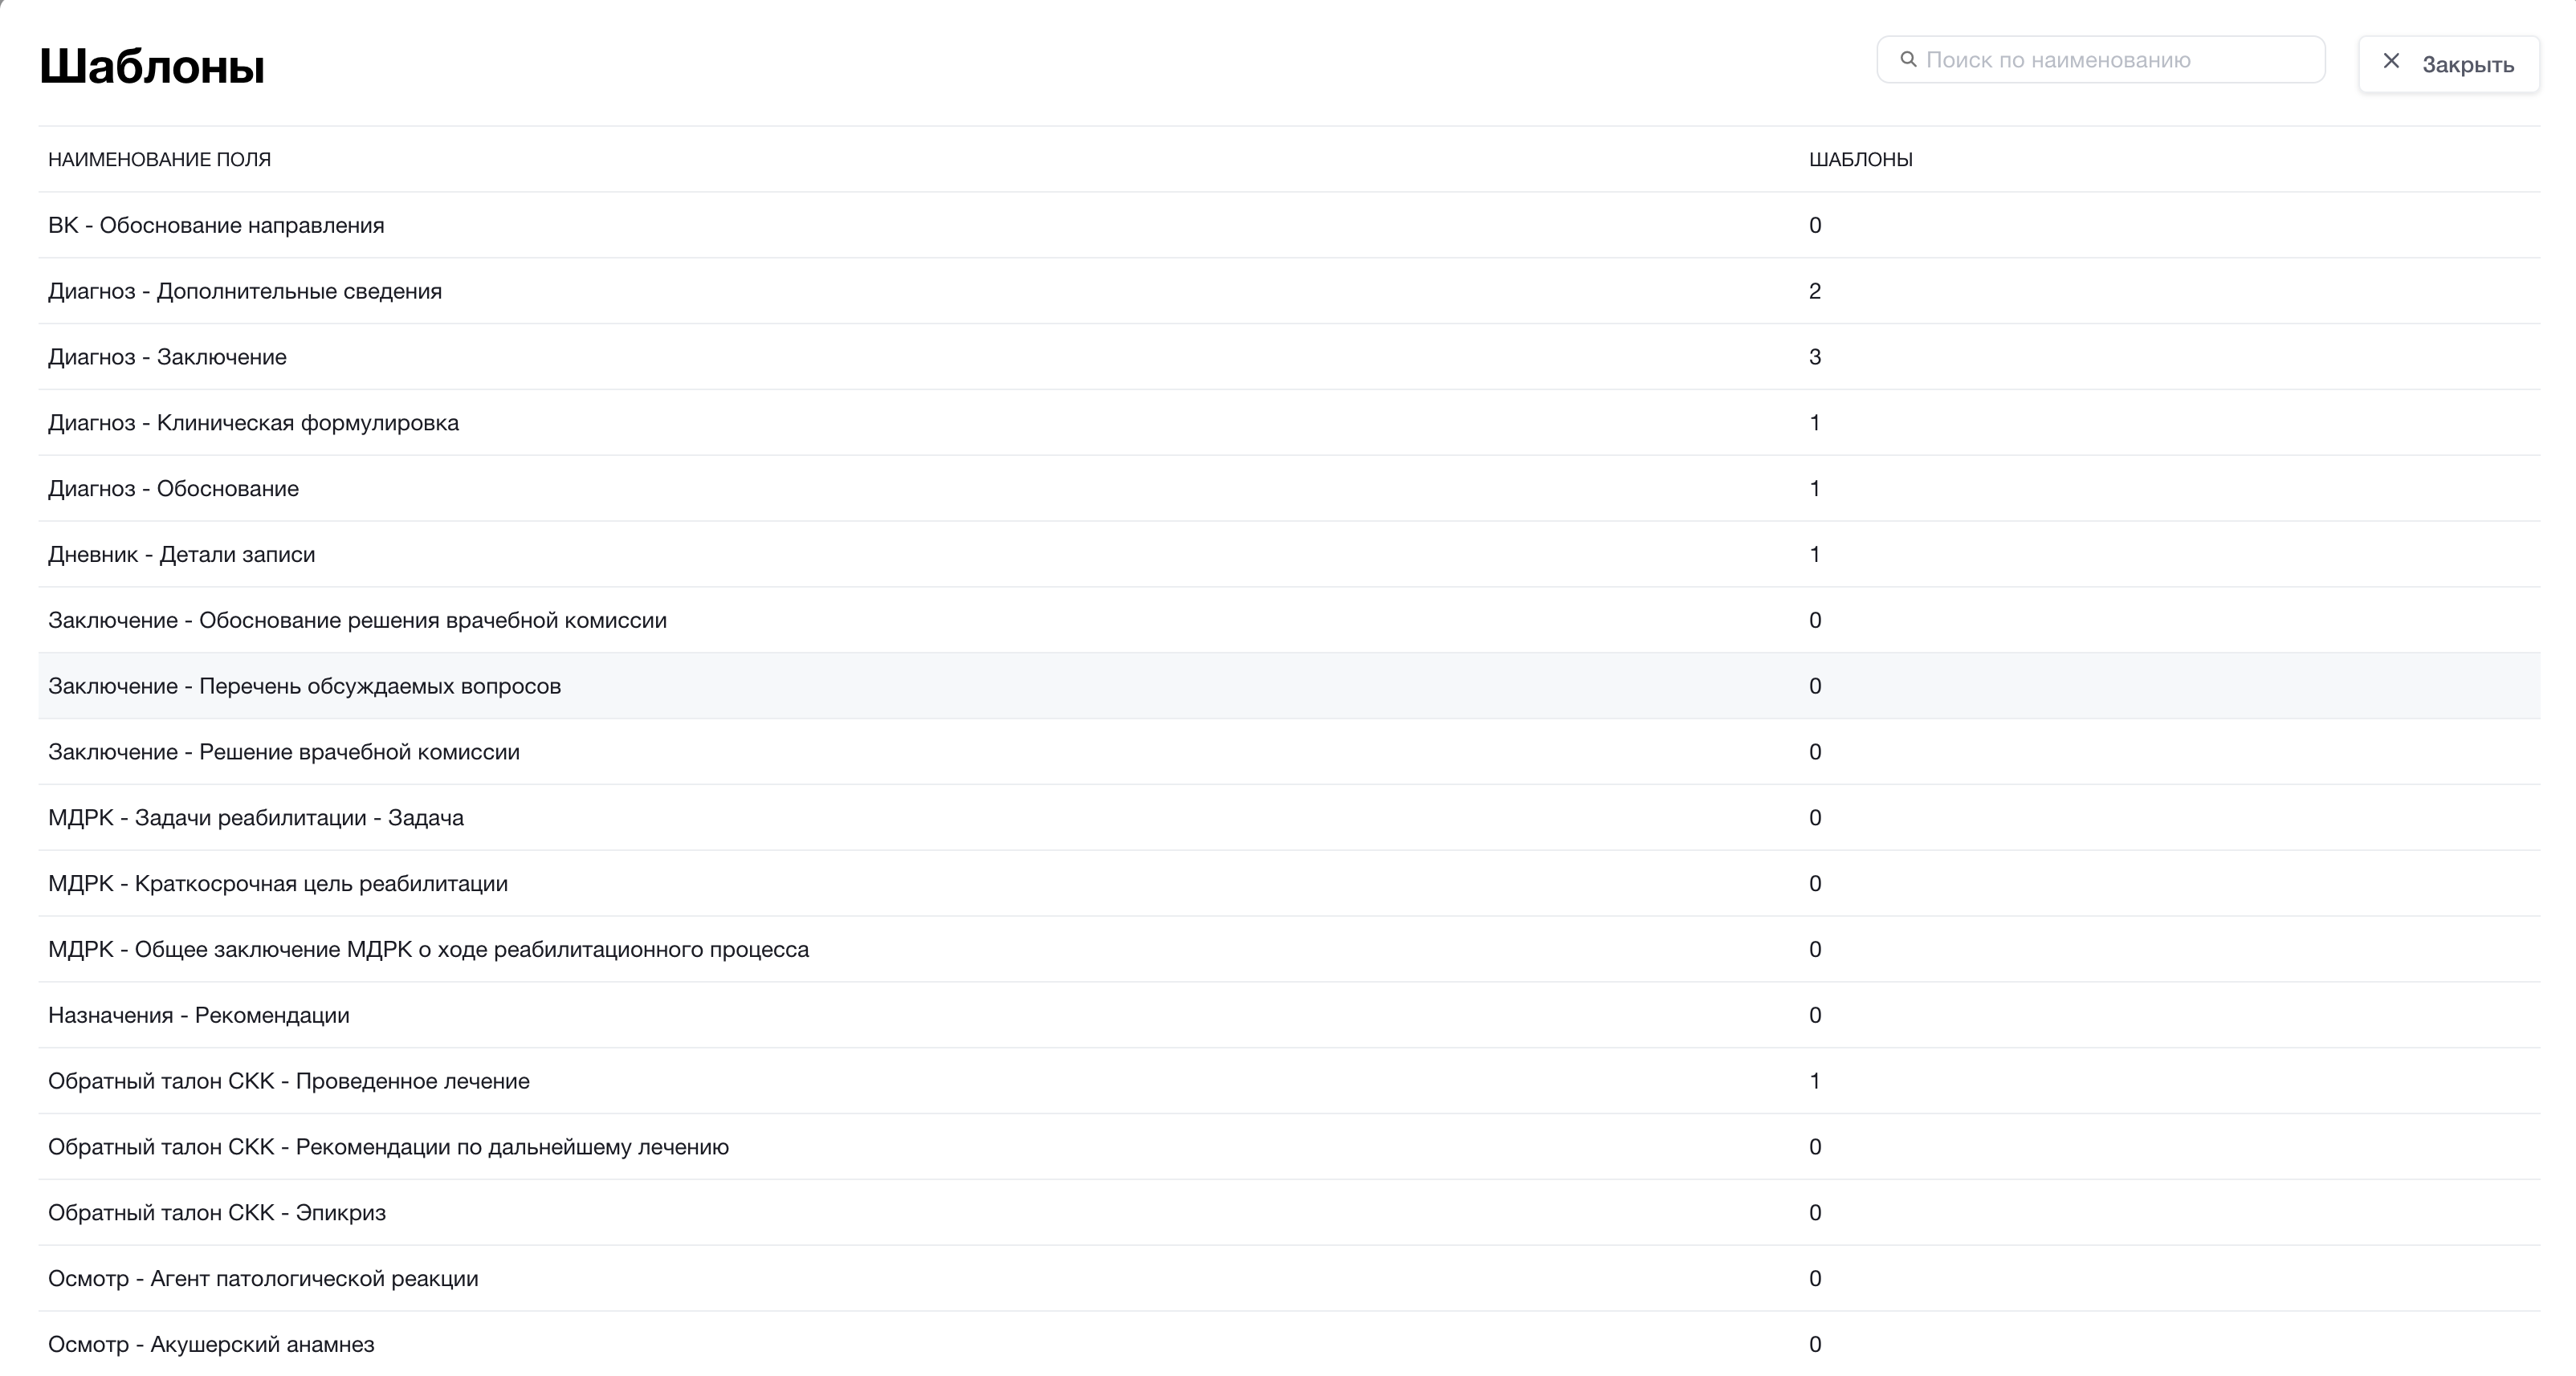Open the Диагноз - Заключение entry

point(167,357)
